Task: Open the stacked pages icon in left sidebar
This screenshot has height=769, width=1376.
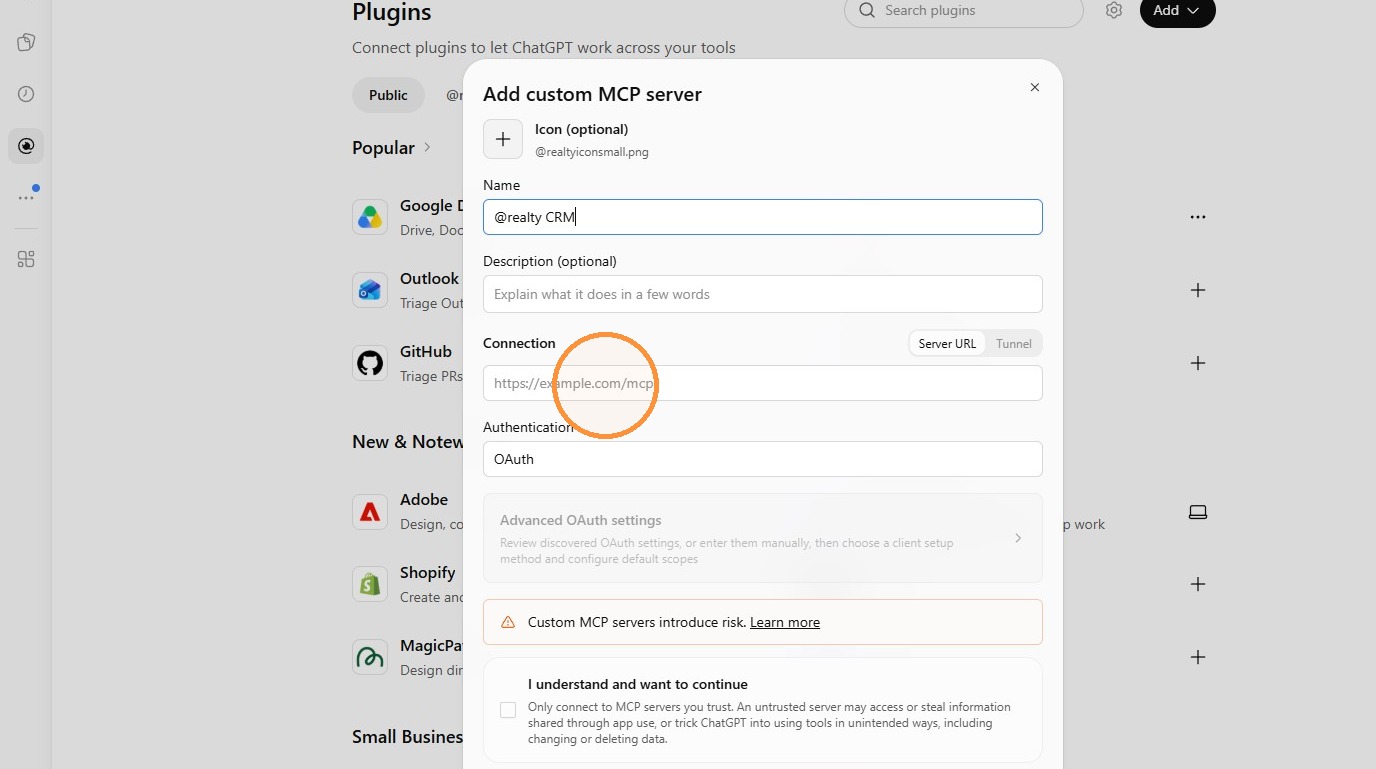Action: click(x=26, y=42)
